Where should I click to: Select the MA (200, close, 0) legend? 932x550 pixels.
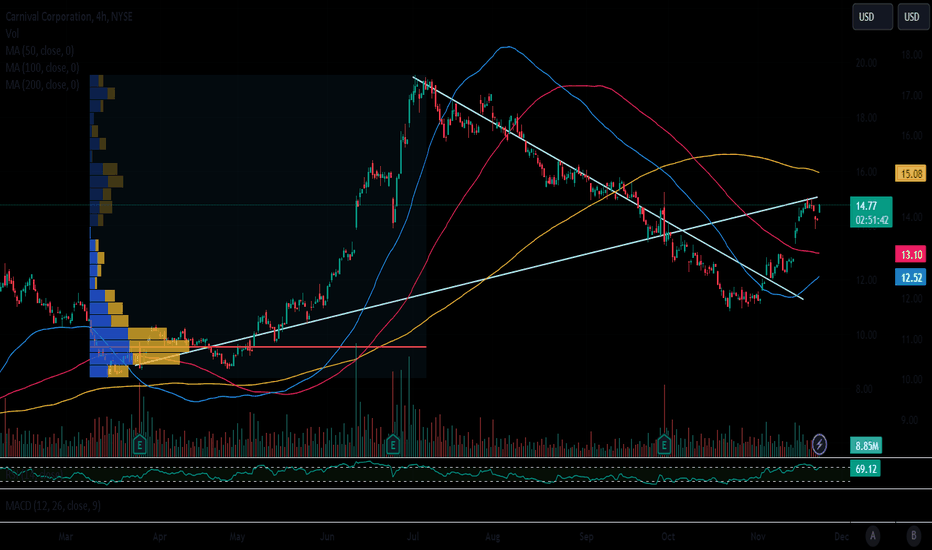click(x=42, y=85)
